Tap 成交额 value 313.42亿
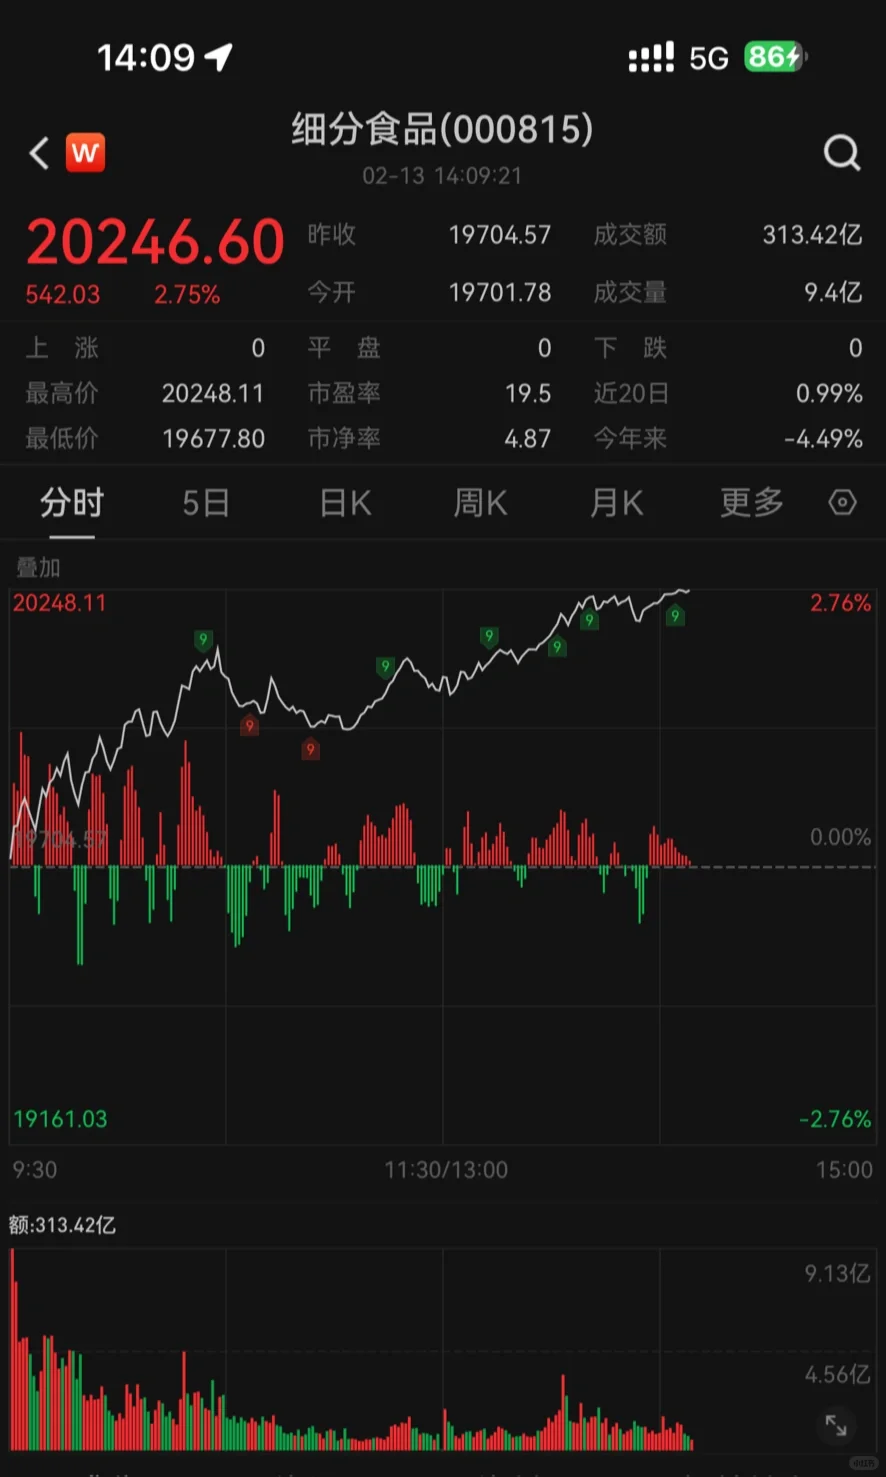Screen dimensions: 886x1477 click(812, 235)
